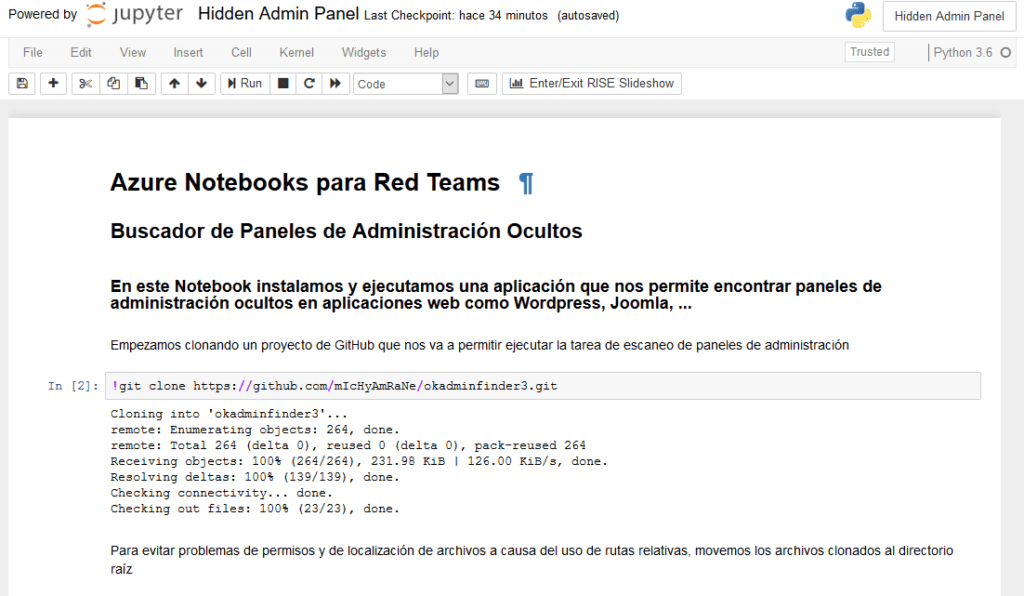The height and width of the screenshot is (596, 1024).
Task: Run the selected cell
Action: [245, 84]
